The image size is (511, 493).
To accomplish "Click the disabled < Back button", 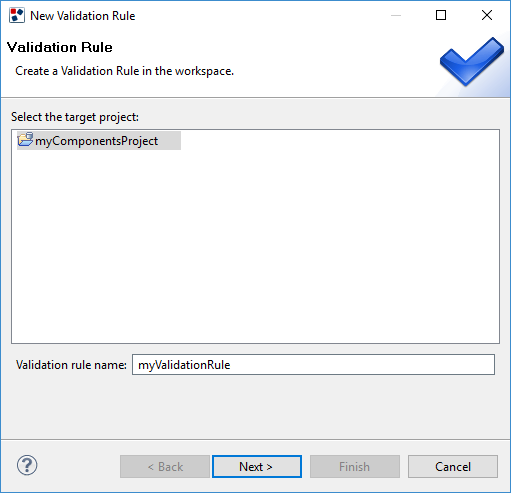I will (x=165, y=466).
